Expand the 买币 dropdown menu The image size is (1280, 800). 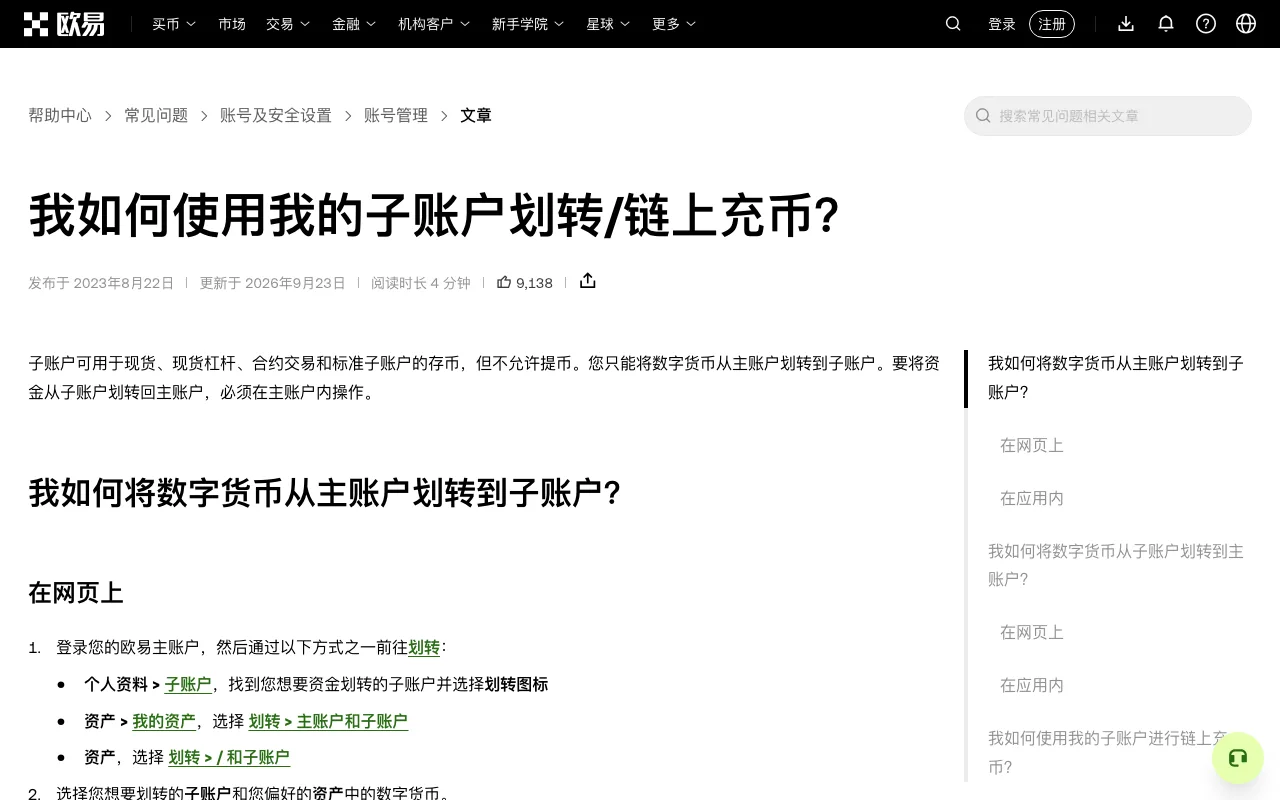[x=174, y=24]
